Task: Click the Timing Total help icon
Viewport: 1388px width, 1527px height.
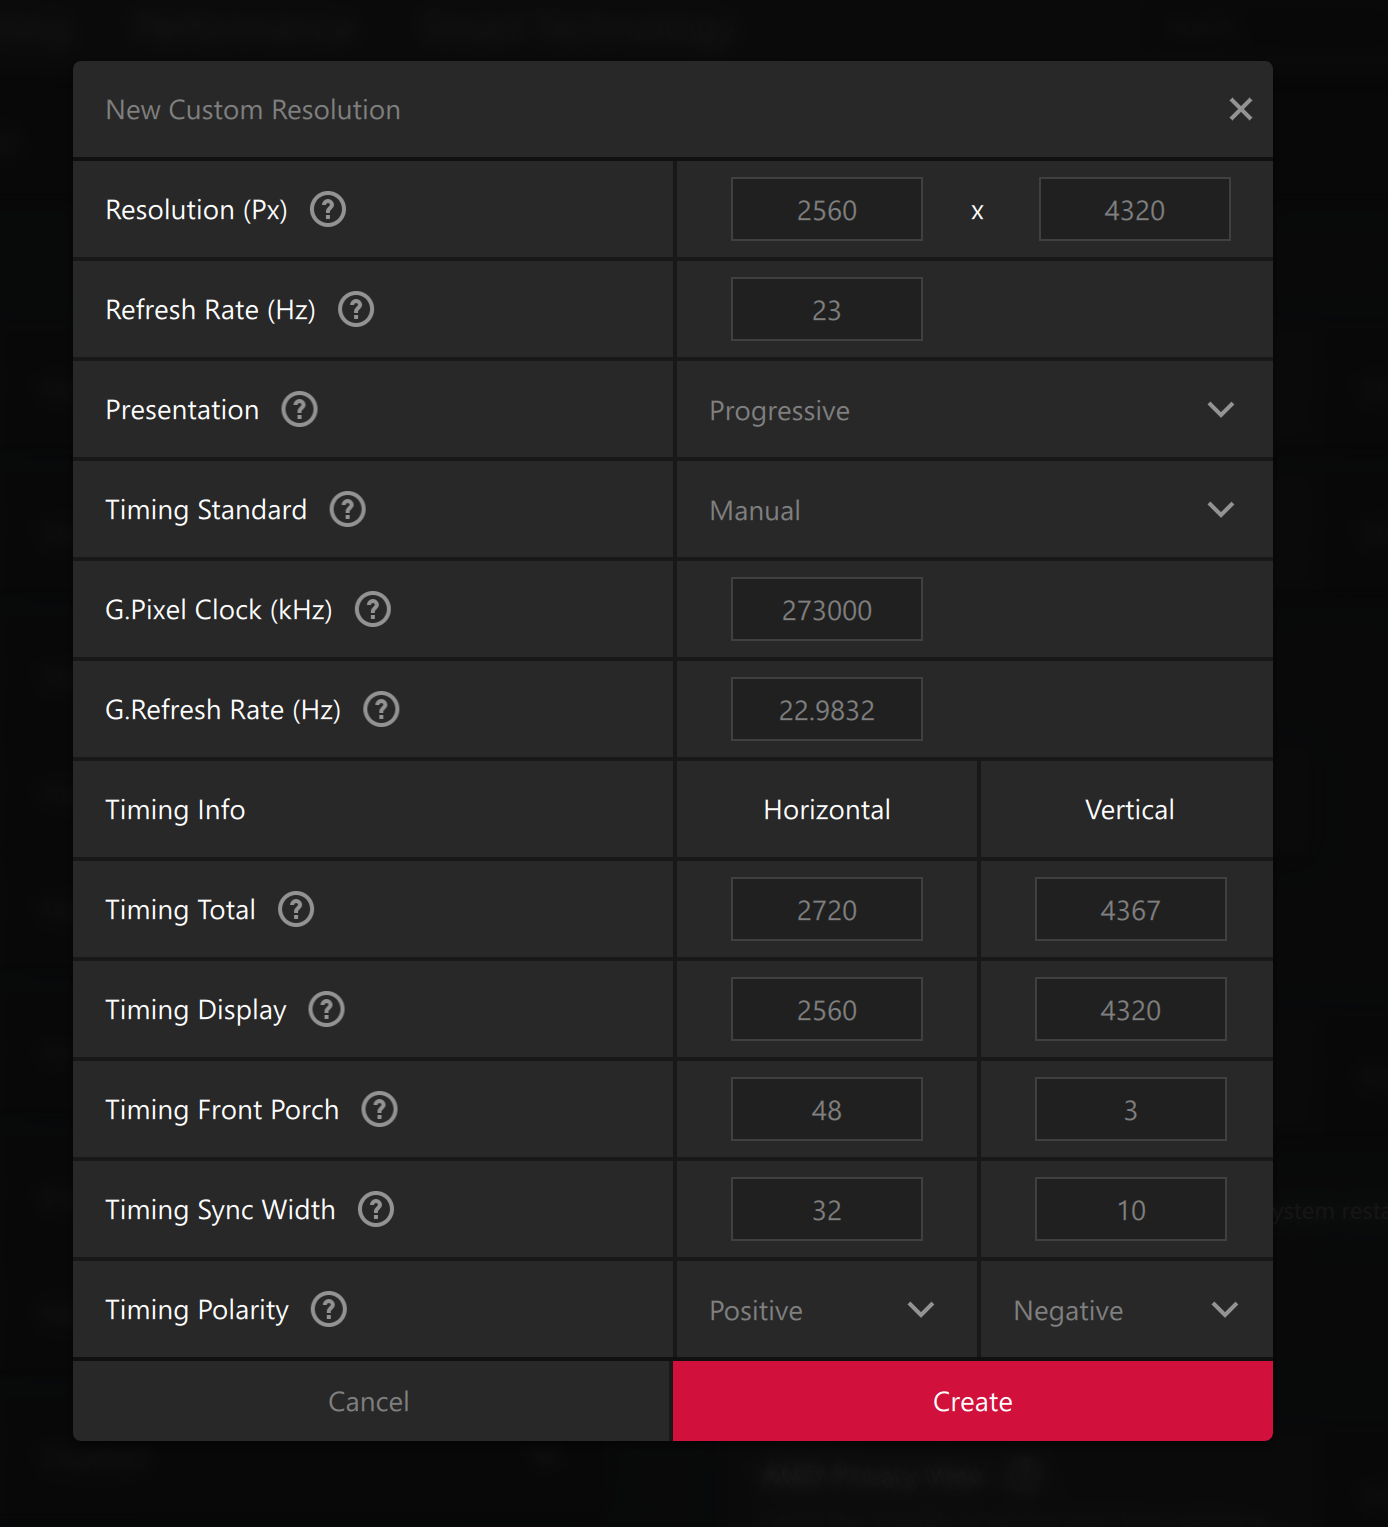Action: (x=296, y=910)
